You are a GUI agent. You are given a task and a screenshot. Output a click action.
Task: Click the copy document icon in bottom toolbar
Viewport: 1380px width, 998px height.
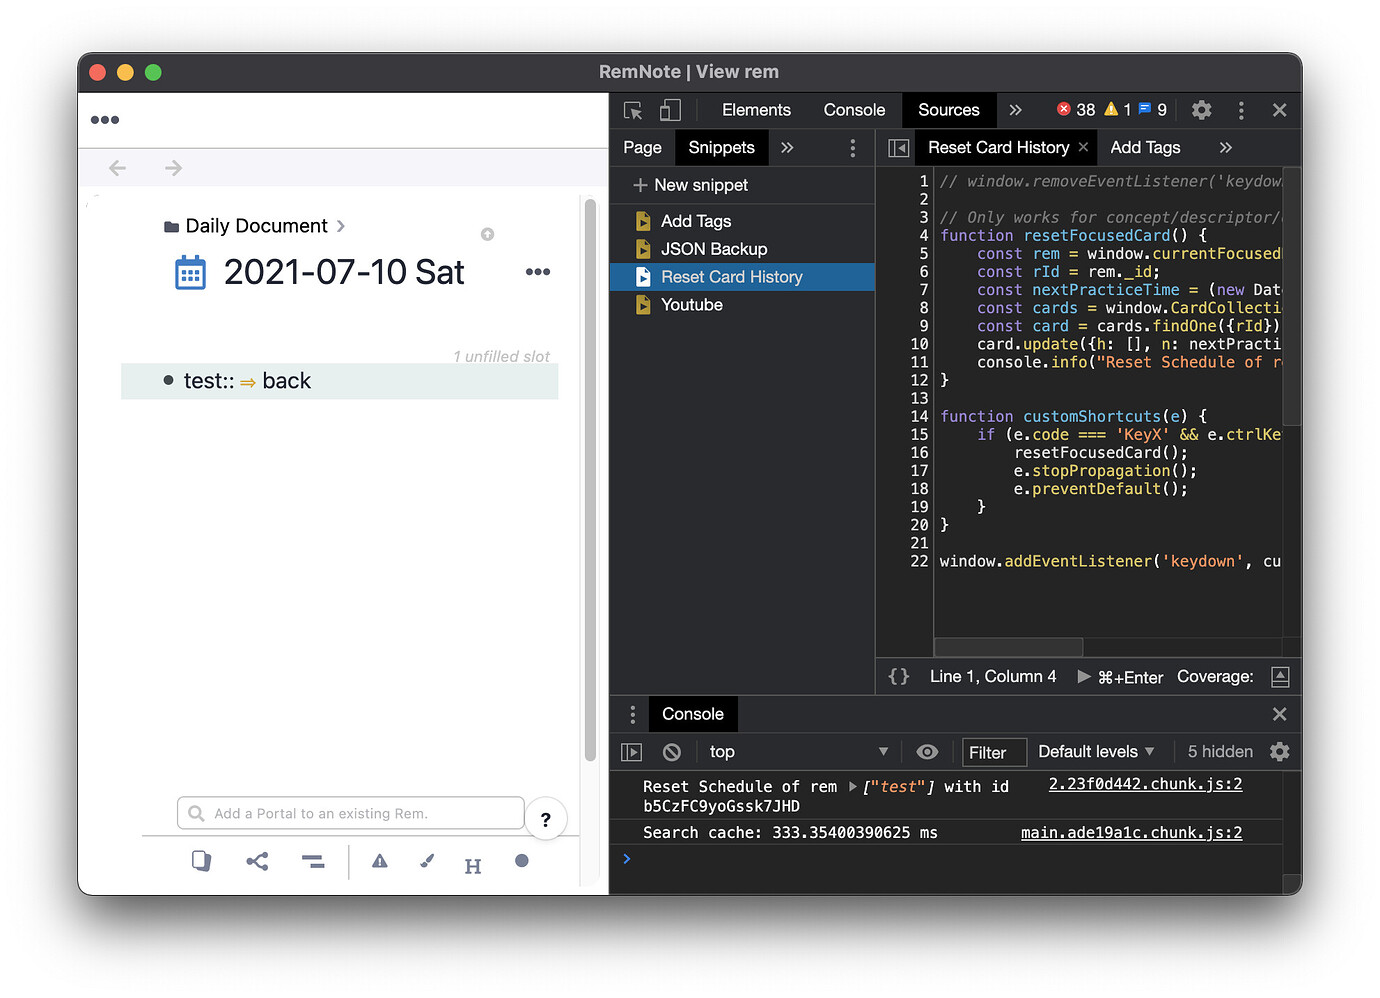click(201, 861)
